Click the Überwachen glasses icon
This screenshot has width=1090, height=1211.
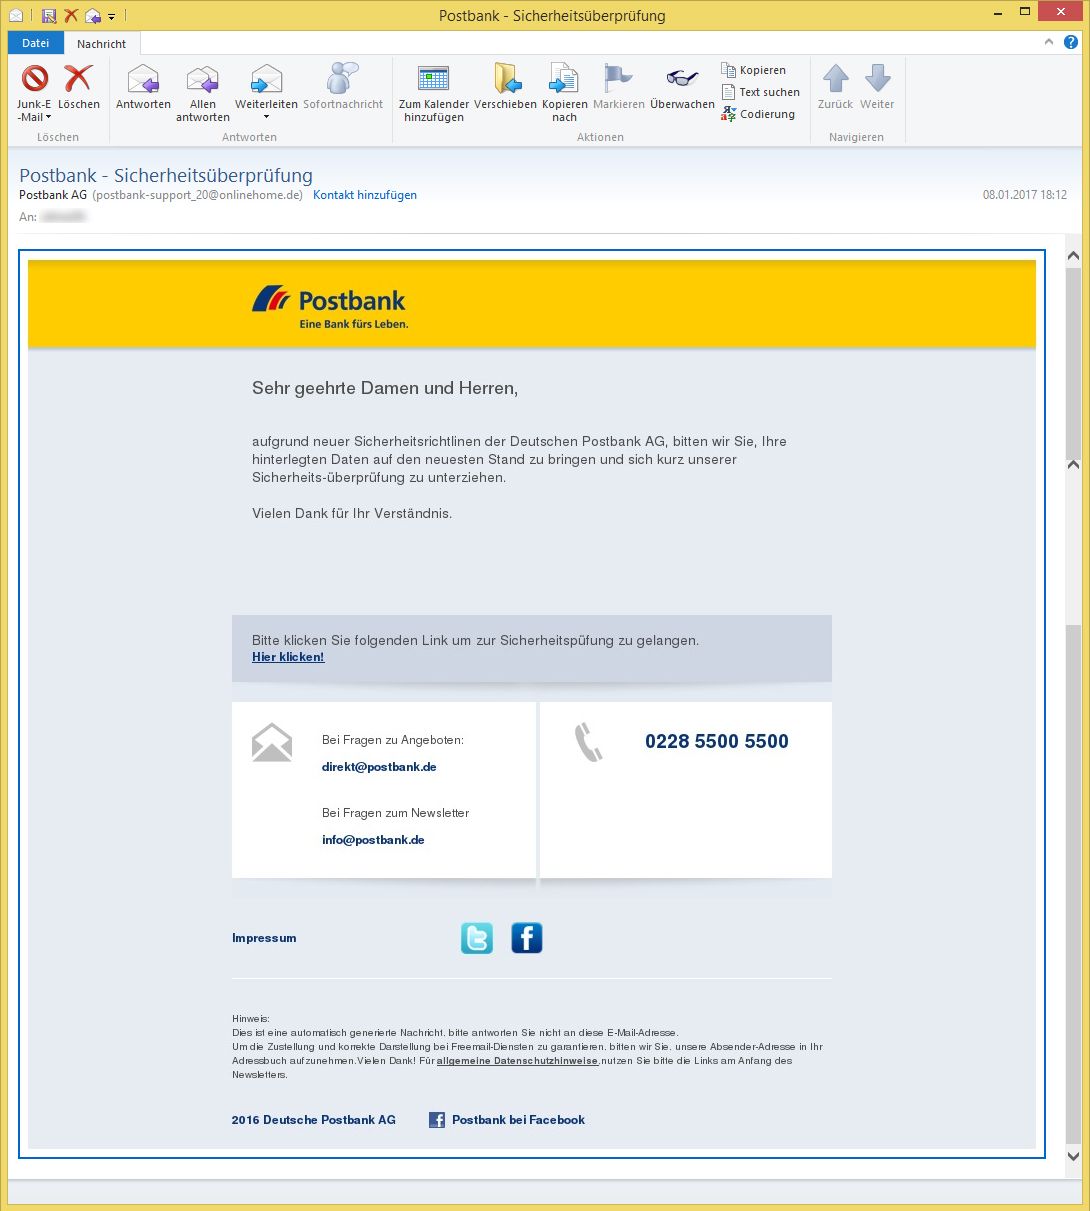[682, 78]
